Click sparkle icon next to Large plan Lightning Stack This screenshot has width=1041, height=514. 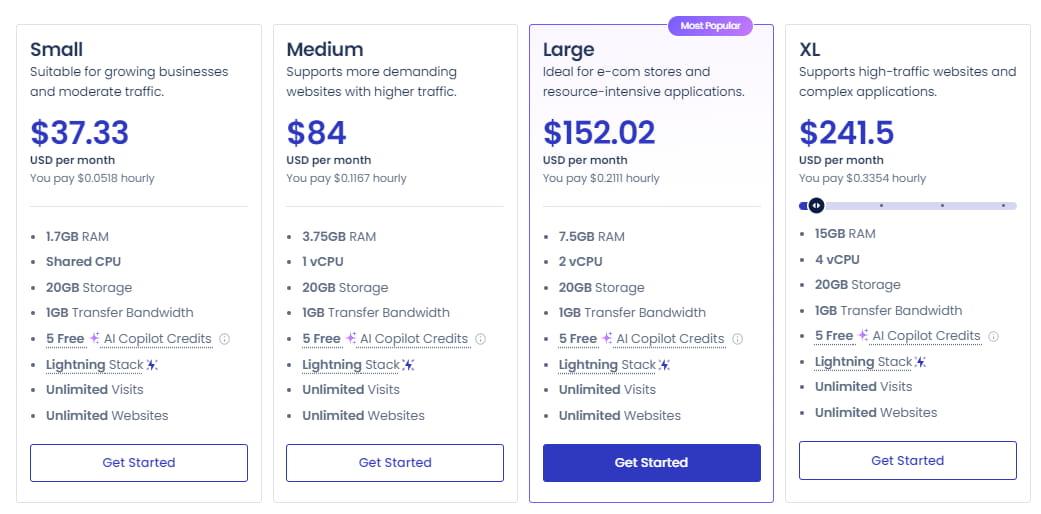point(665,365)
